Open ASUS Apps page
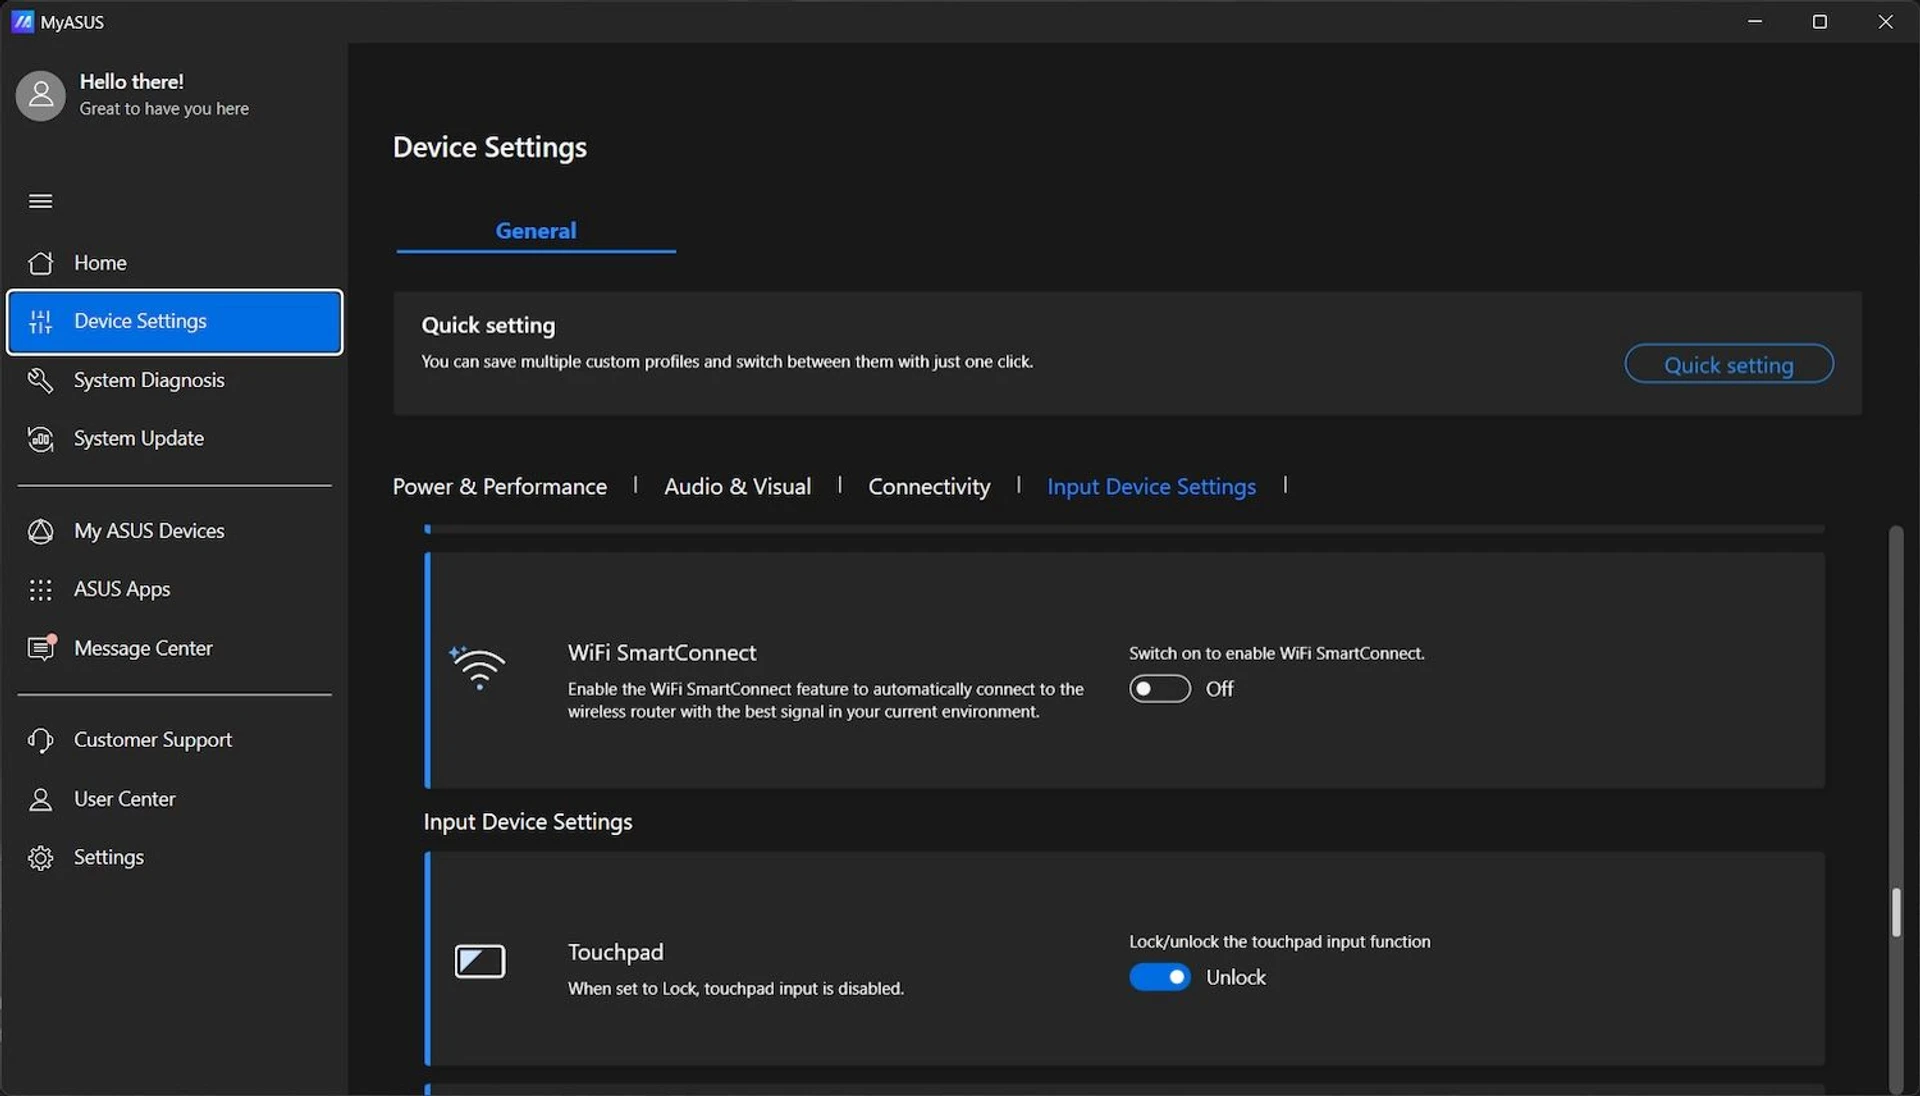The image size is (1920, 1096). click(175, 590)
